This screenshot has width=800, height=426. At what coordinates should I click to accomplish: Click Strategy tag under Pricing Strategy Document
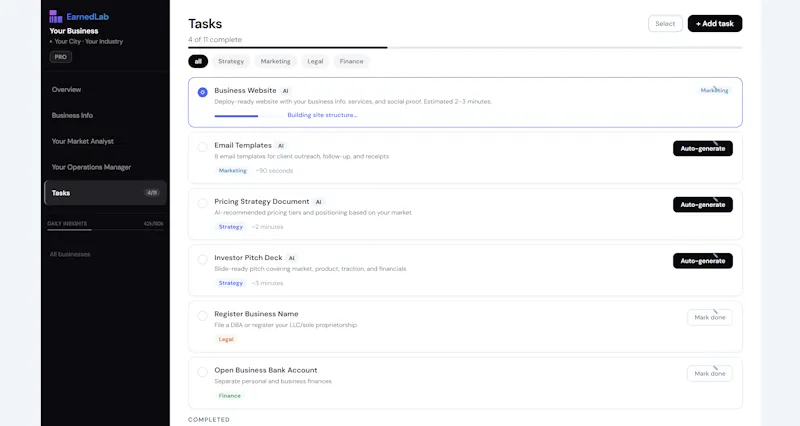pyautogui.click(x=231, y=227)
